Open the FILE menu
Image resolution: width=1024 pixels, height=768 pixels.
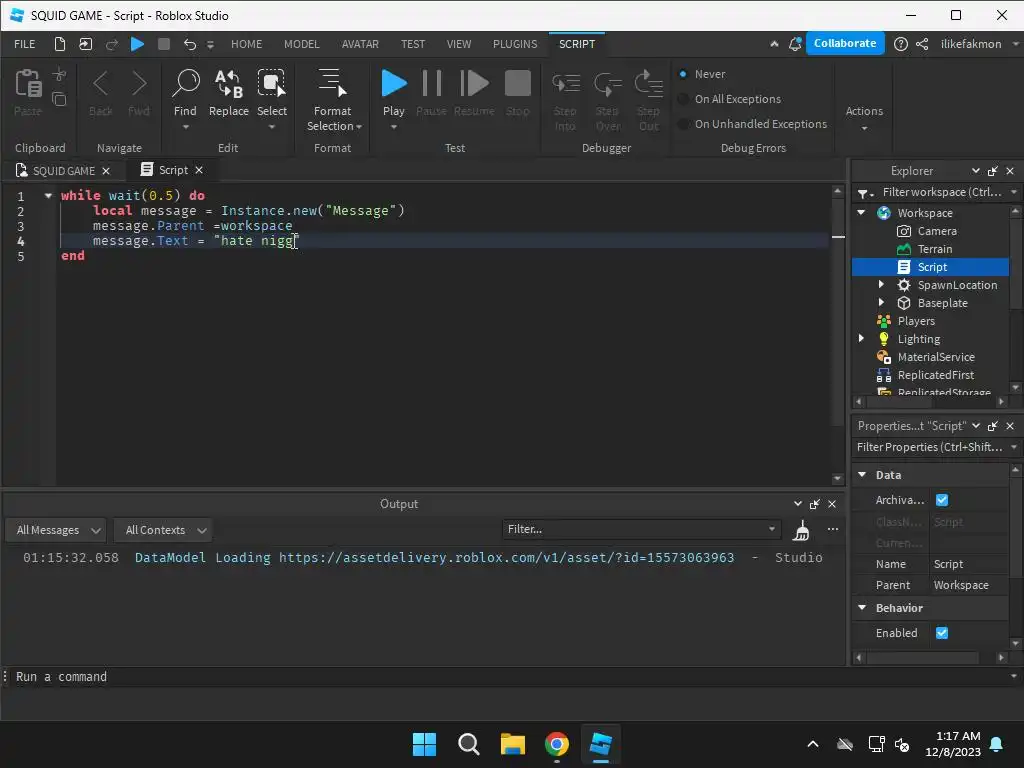[25, 44]
